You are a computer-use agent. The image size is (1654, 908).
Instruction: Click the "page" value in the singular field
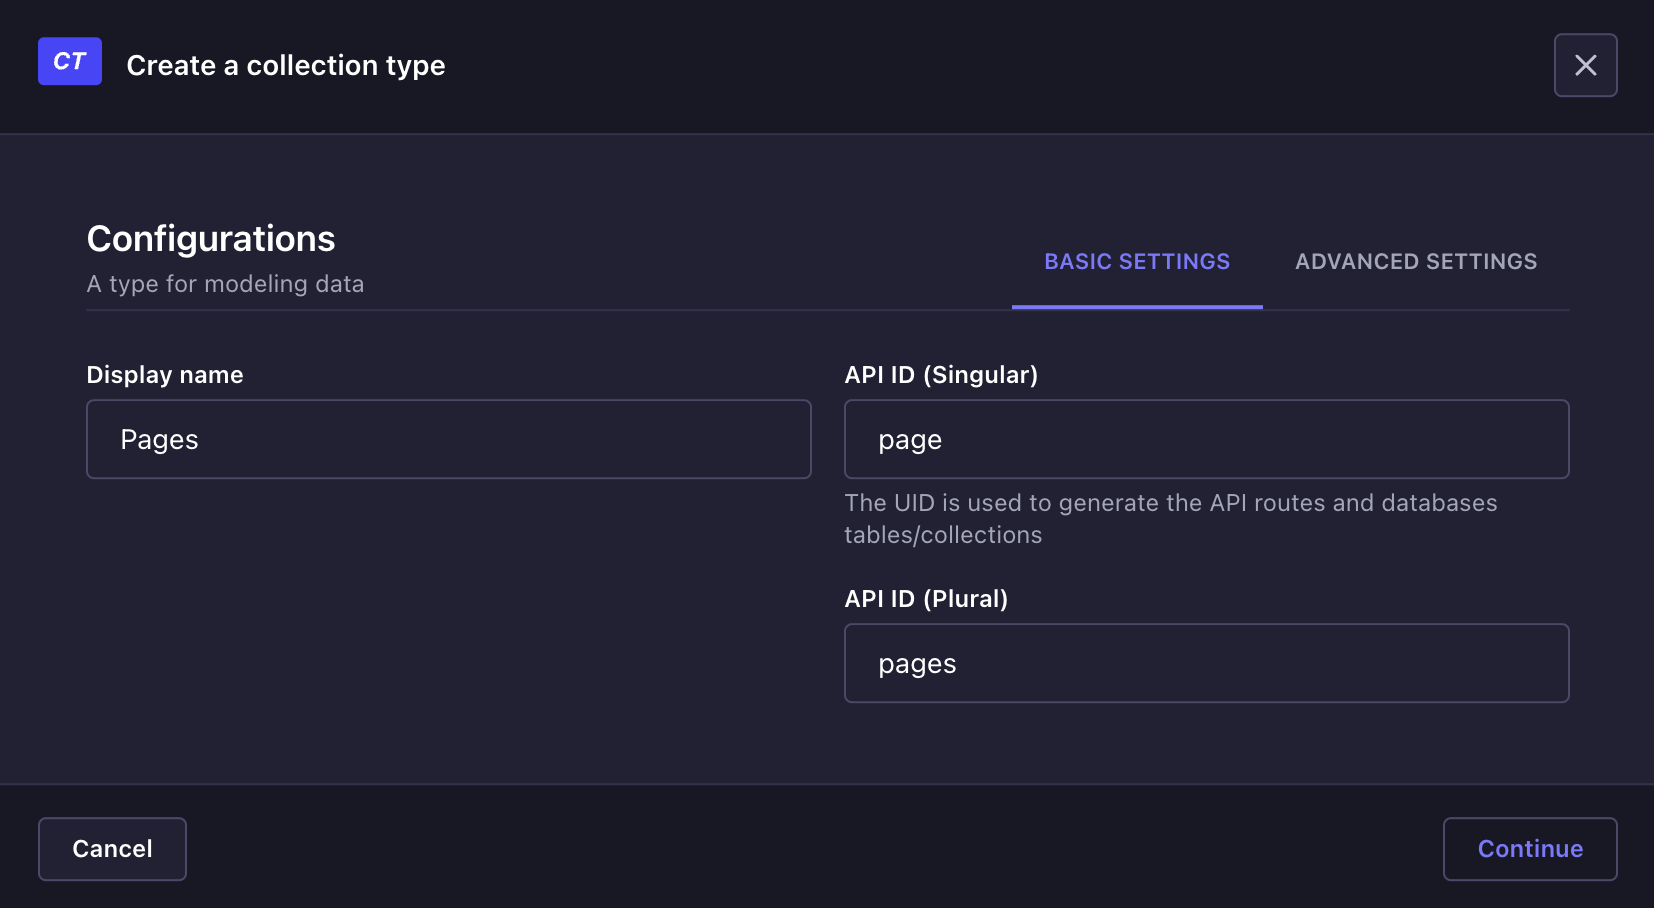click(910, 440)
